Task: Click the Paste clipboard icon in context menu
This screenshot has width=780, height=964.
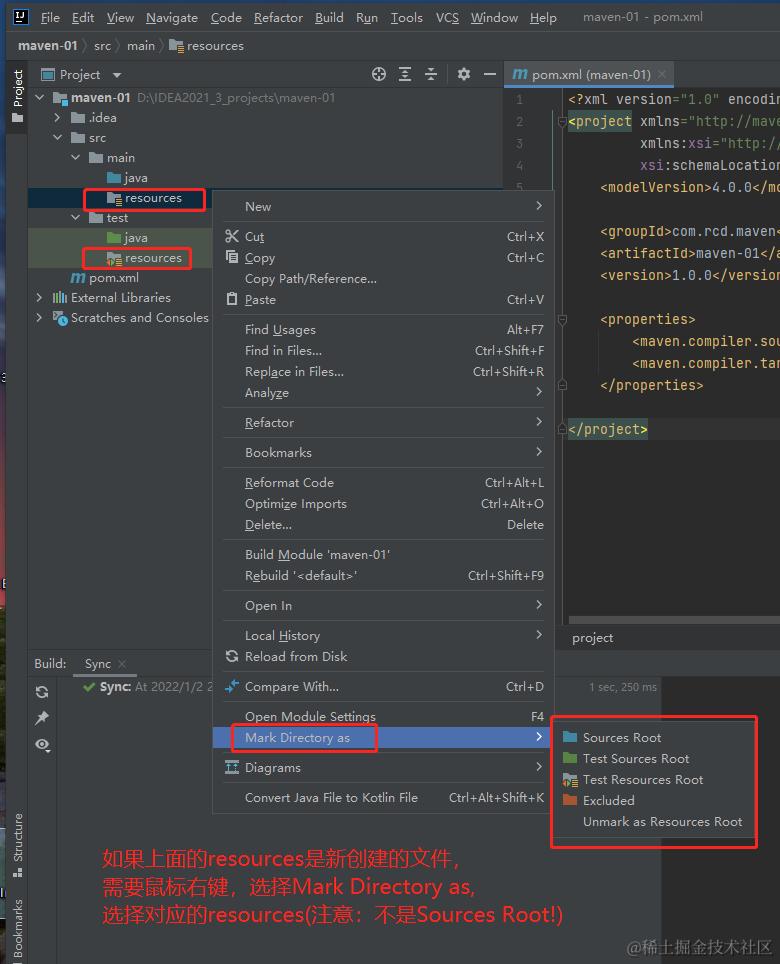Action: [232, 299]
